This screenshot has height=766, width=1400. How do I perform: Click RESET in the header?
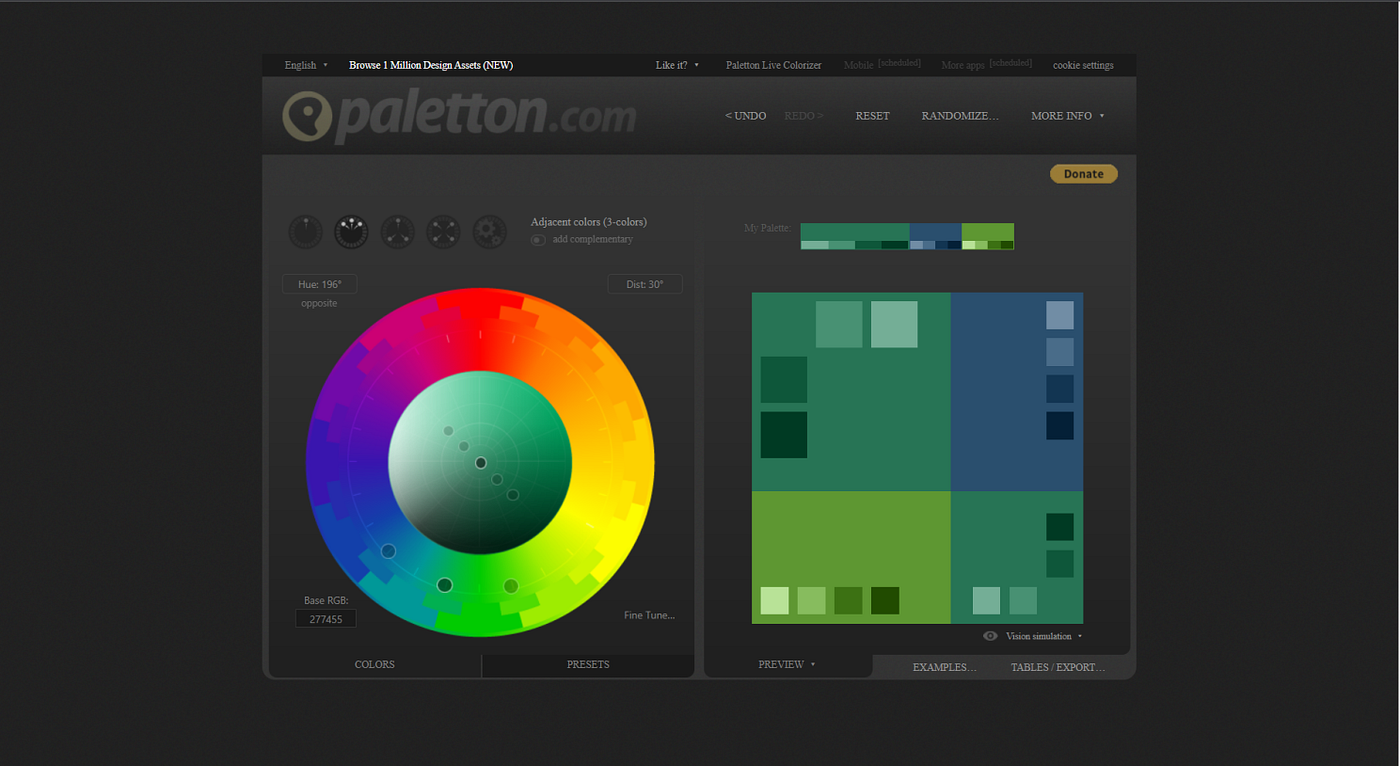(872, 116)
